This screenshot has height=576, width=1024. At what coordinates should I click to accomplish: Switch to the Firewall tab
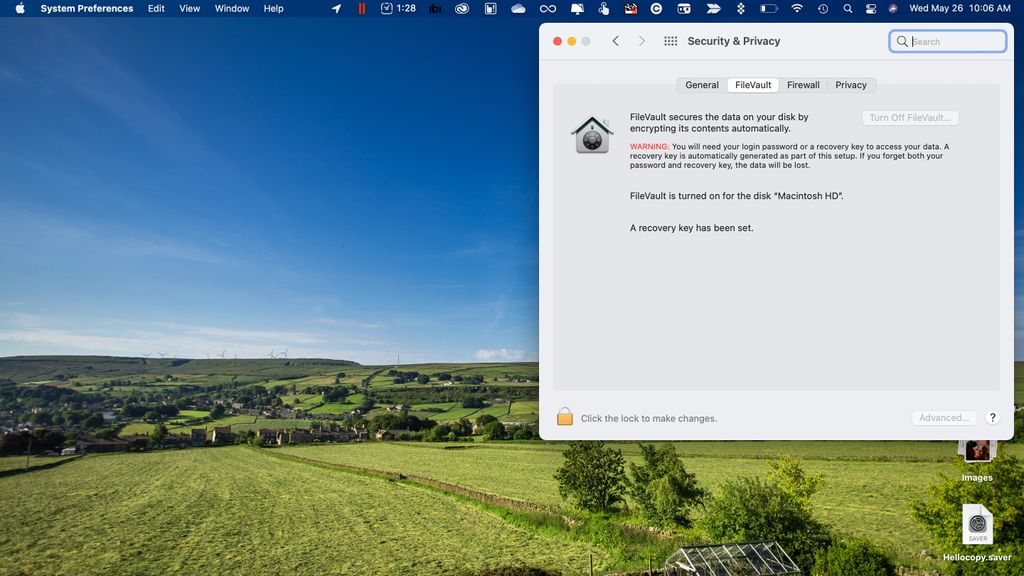tap(803, 84)
